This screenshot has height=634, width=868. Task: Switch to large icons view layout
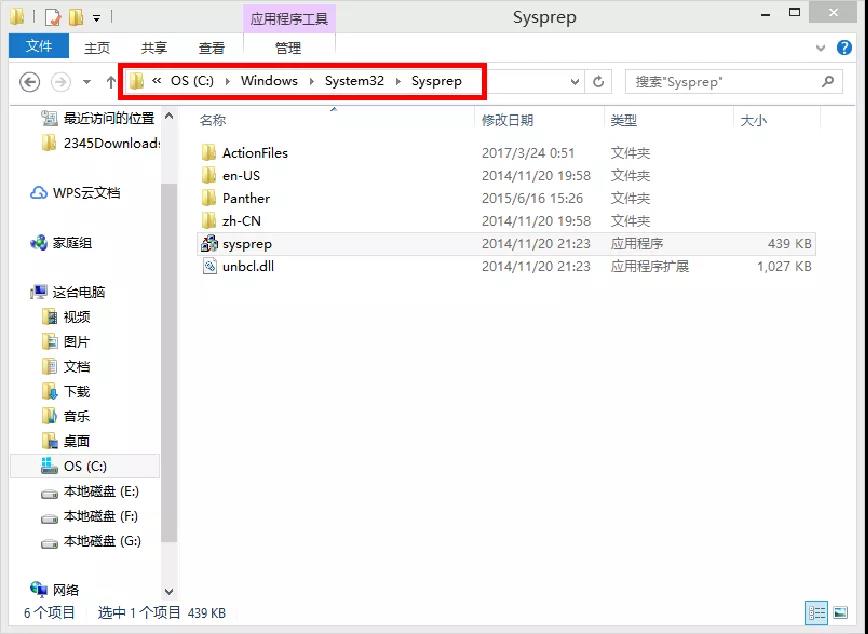pos(840,613)
